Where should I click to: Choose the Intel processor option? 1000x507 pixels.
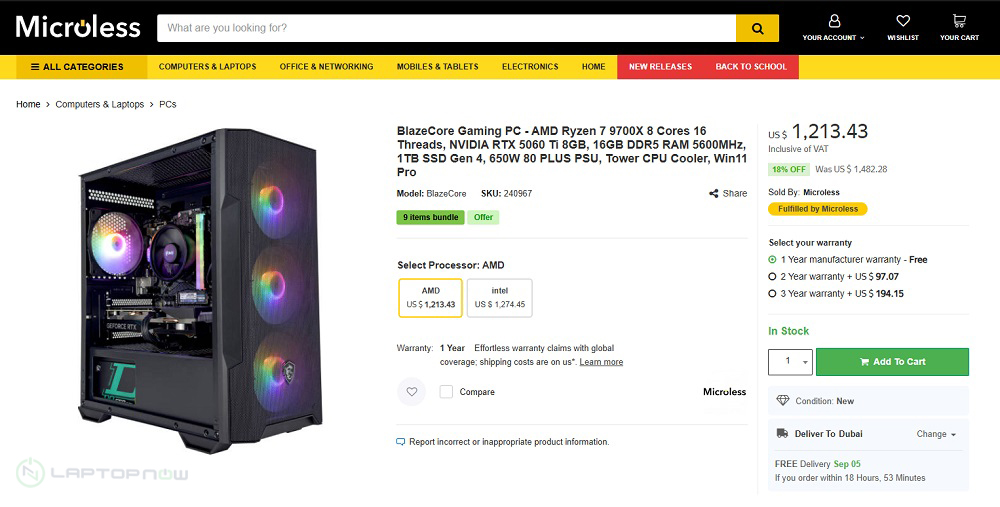[x=499, y=297]
